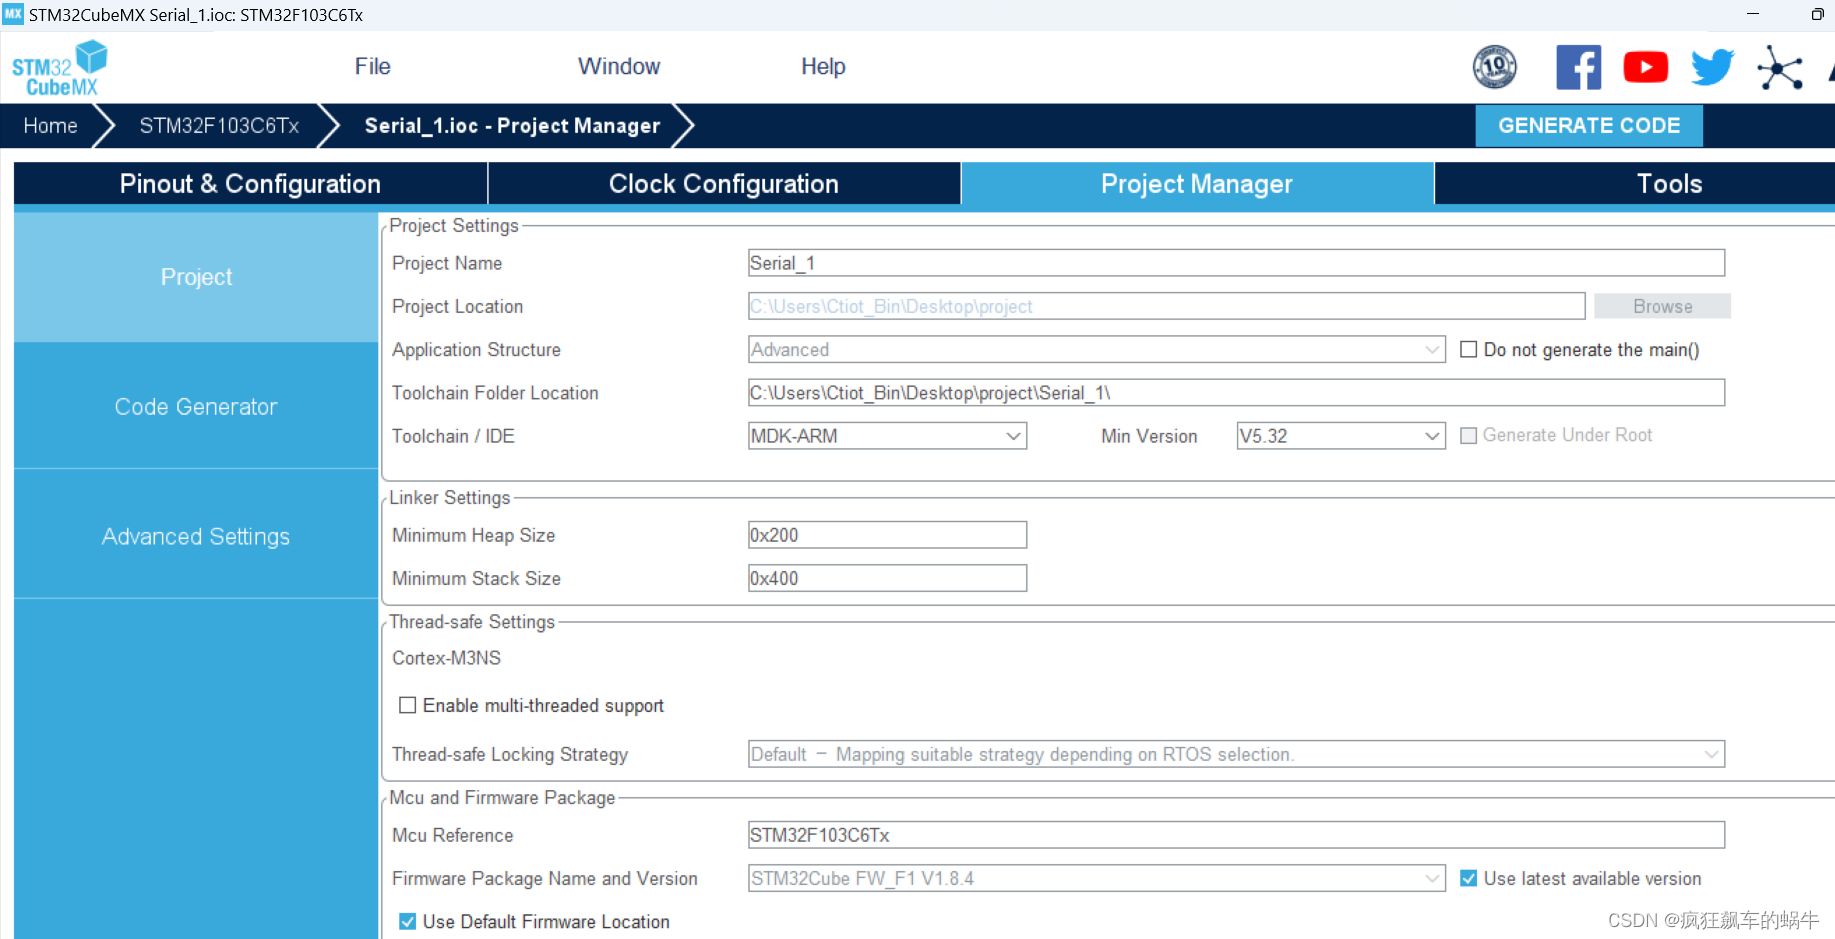The height and width of the screenshot is (939, 1835).
Task: Expand Thread-safe Locking Strategy dropdown
Action: pos(1236,754)
